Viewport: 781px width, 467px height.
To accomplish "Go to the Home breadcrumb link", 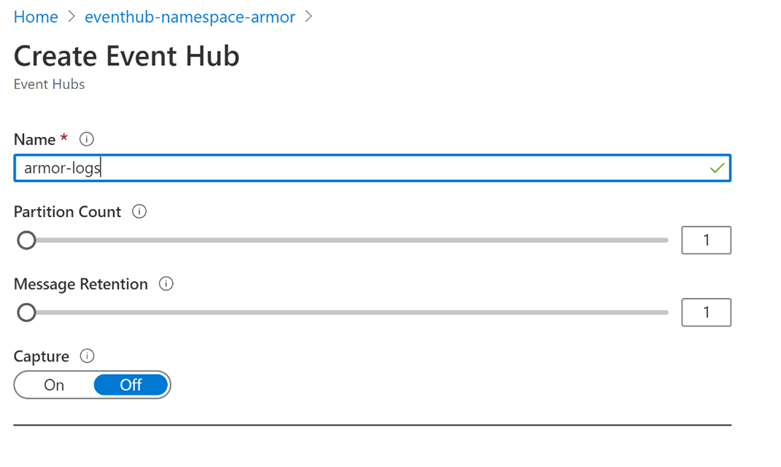I will (x=35, y=18).
